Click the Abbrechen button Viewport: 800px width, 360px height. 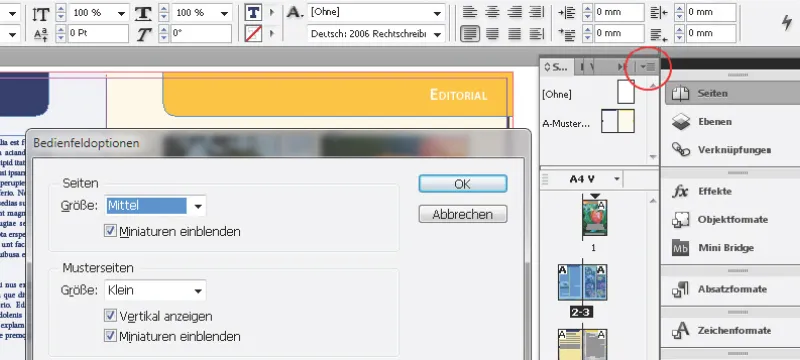[x=463, y=214]
